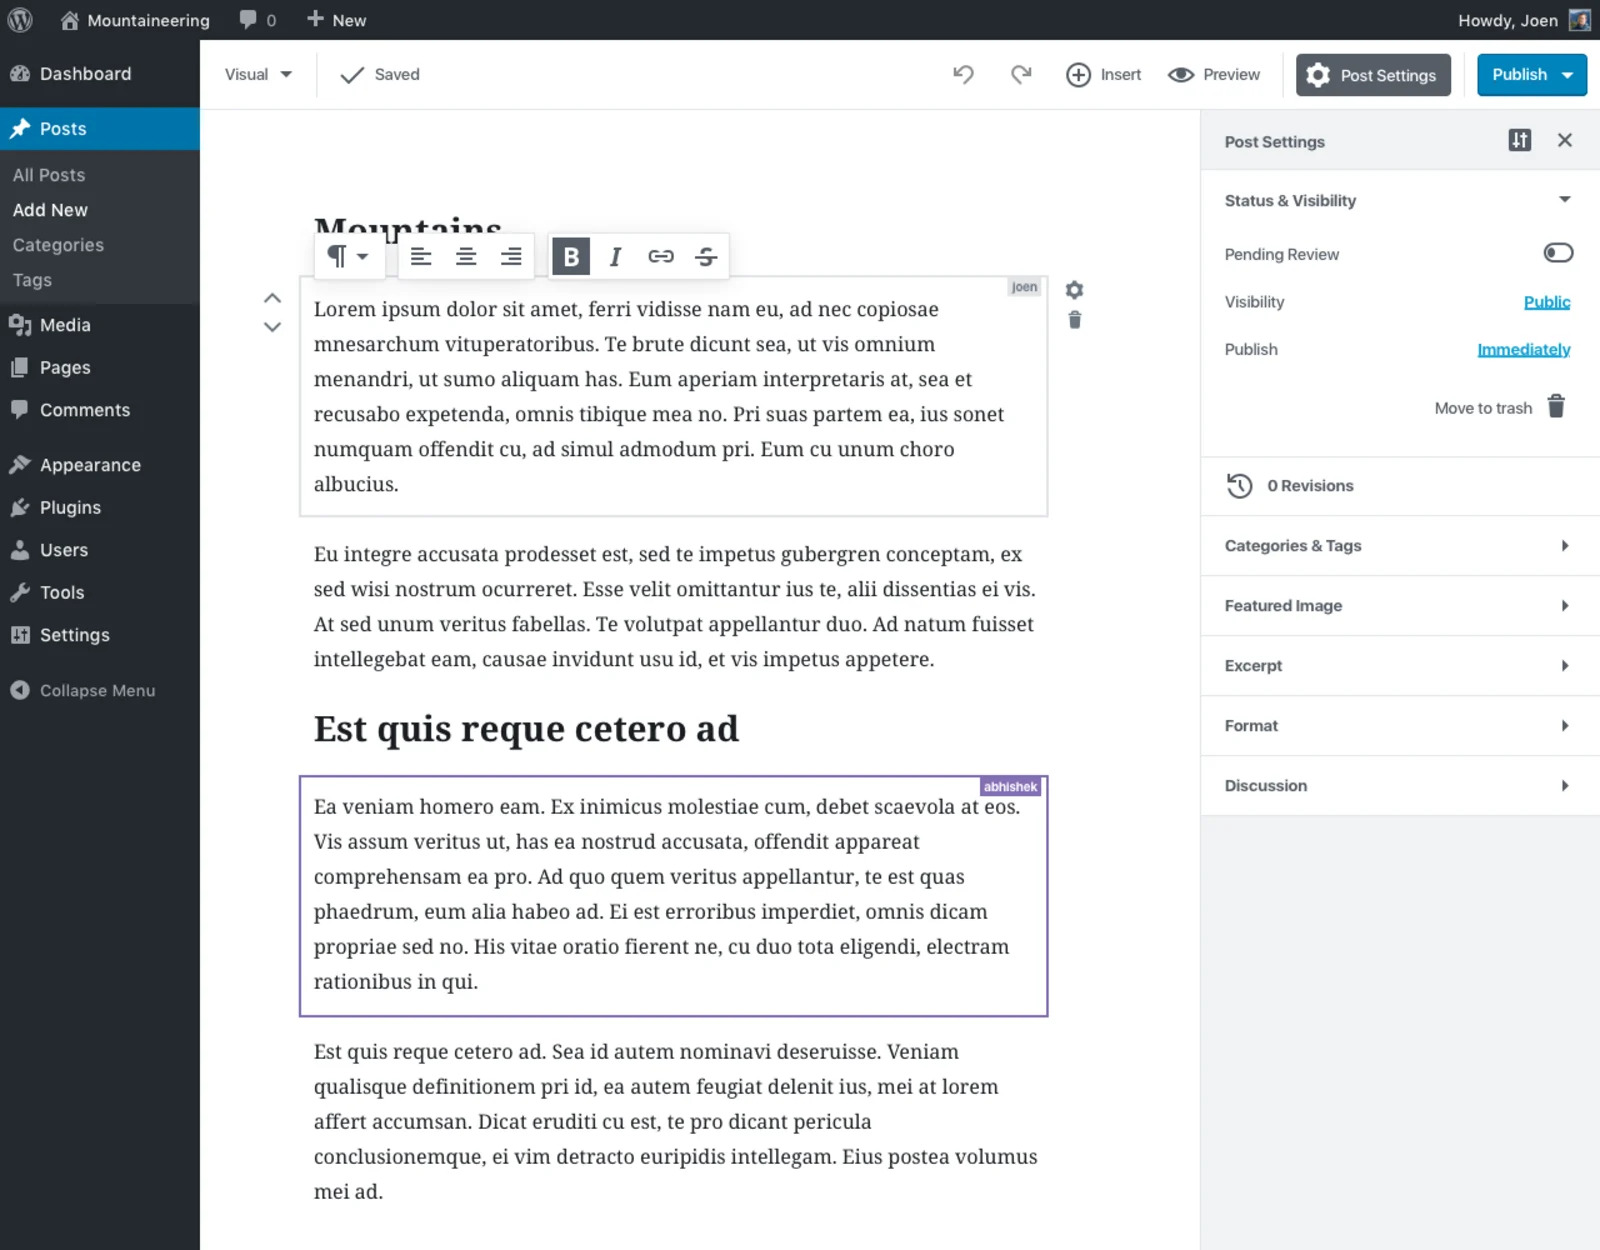Insert a link using link icon
This screenshot has height=1250, width=1600.
coord(660,257)
